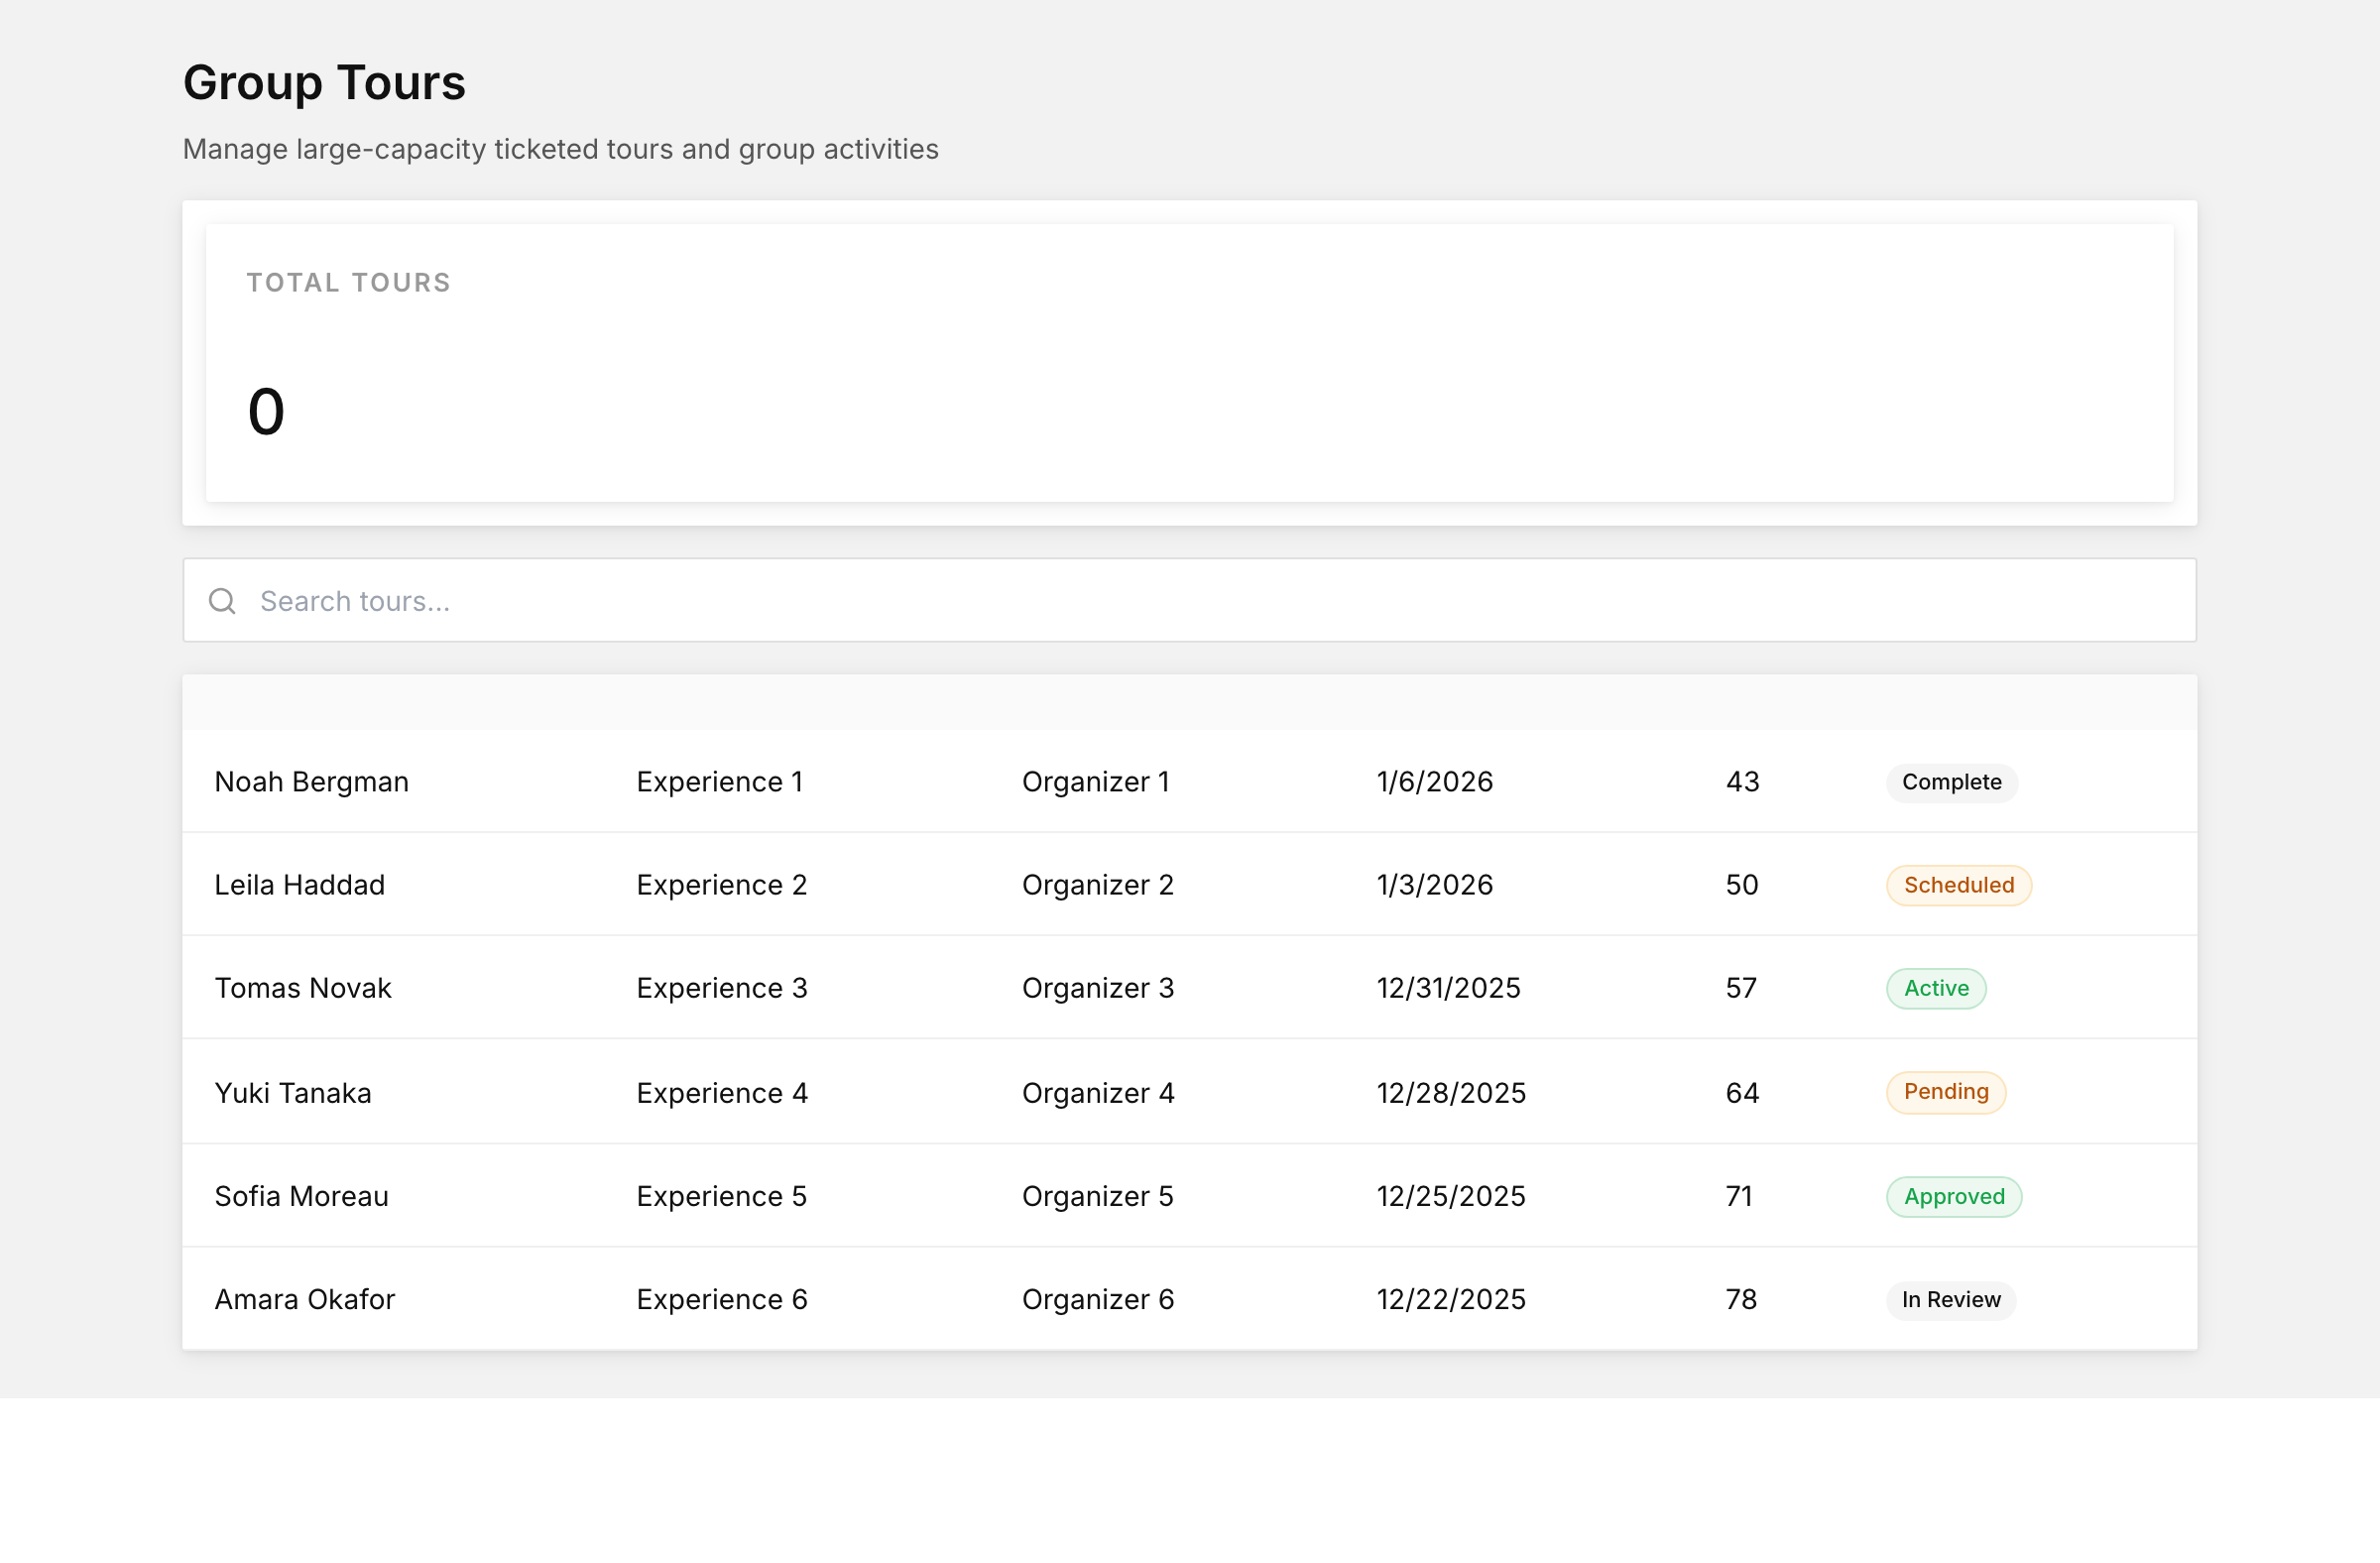Click the Experience 5 cell
Image resolution: width=2380 pixels, height=1563 pixels.
tap(722, 1196)
